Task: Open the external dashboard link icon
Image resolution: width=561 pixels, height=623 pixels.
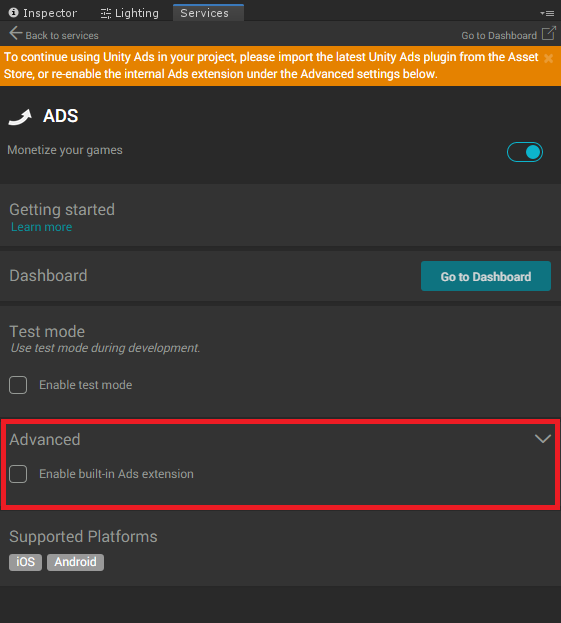Action: tap(548, 33)
